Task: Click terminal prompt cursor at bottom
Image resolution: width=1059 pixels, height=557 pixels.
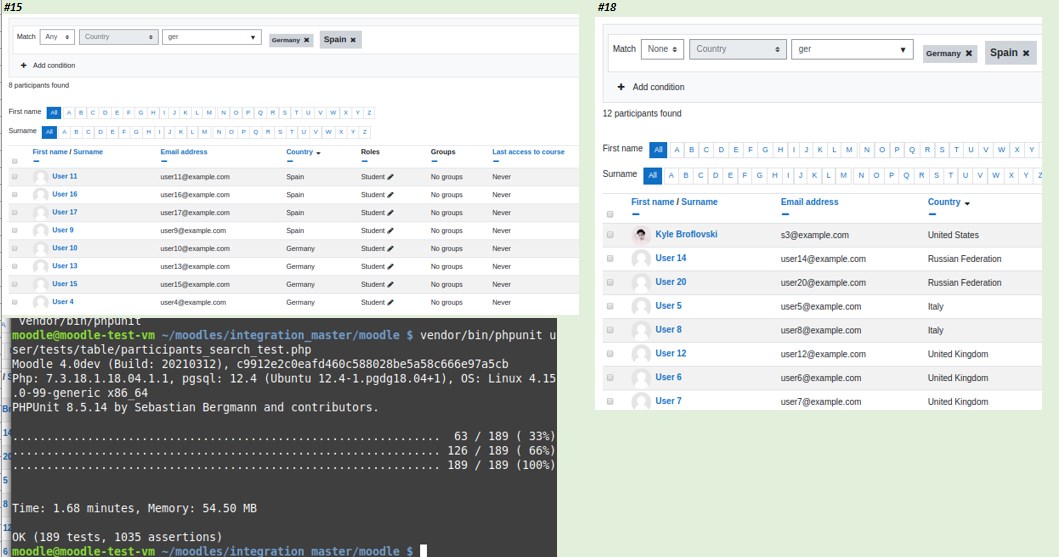Action: [x=423, y=551]
